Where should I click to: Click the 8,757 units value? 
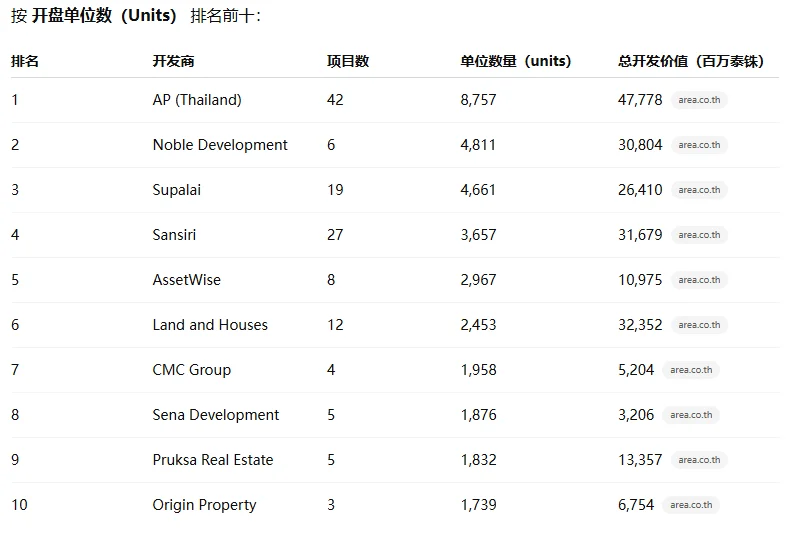pyautogui.click(x=478, y=100)
